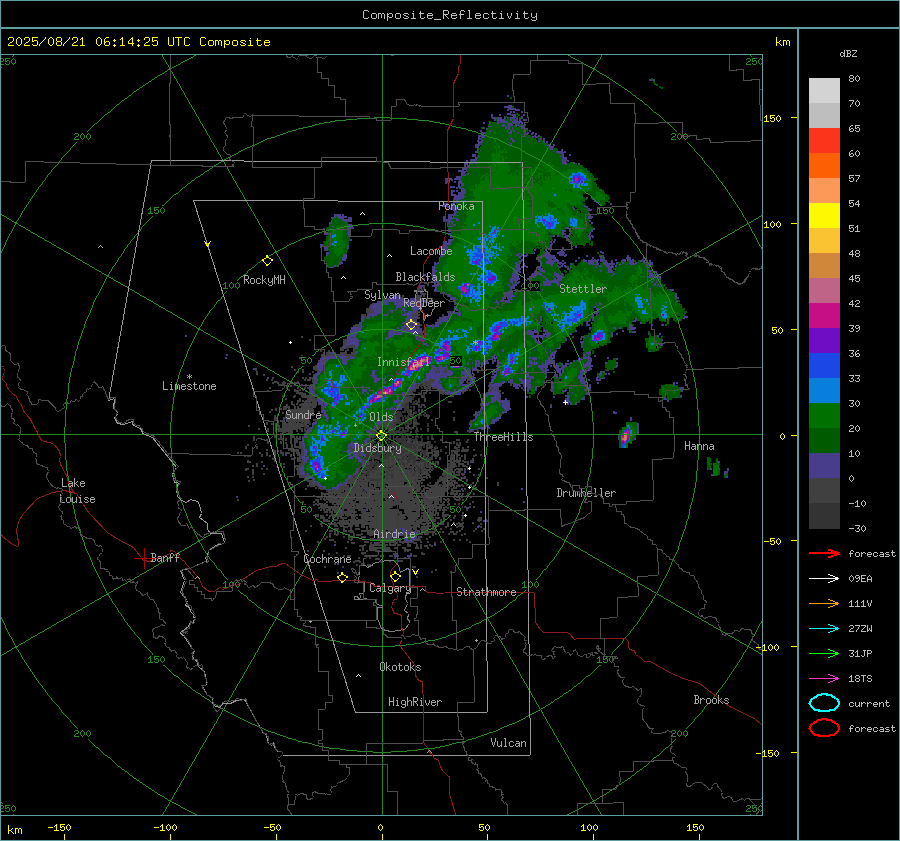Select the red 60–65 dBZ swatch
The height and width of the screenshot is (841, 900).
point(824,140)
